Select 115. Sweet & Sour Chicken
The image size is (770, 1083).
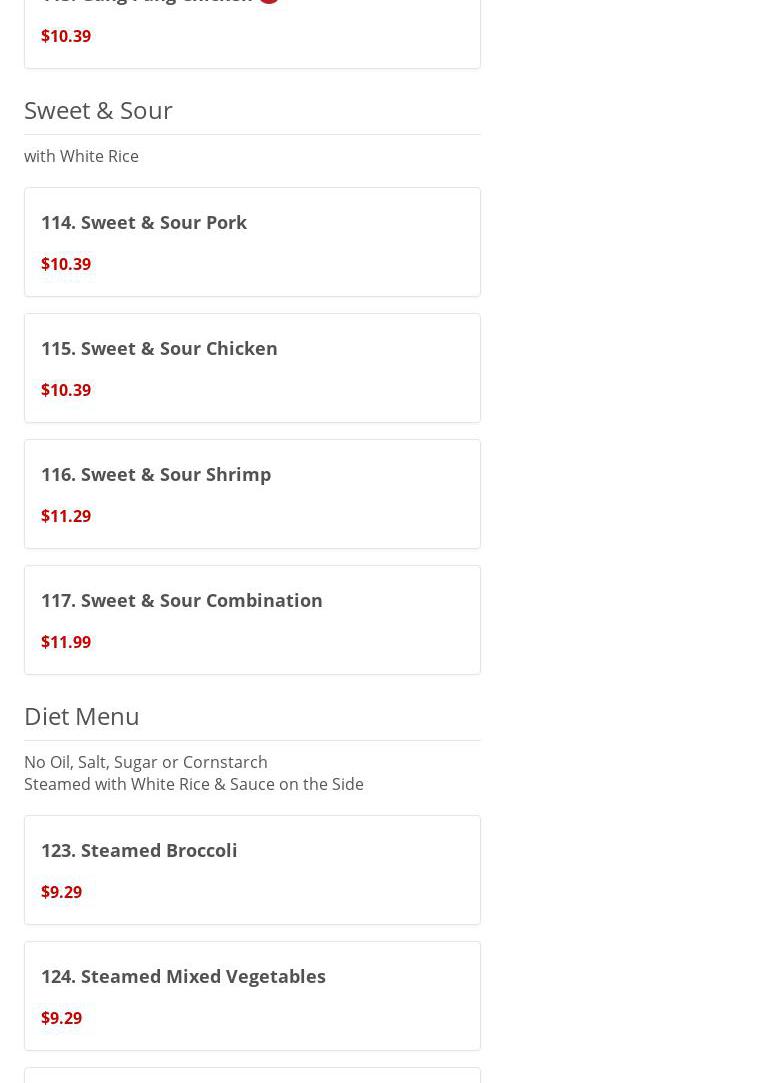(x=159, y=348)
